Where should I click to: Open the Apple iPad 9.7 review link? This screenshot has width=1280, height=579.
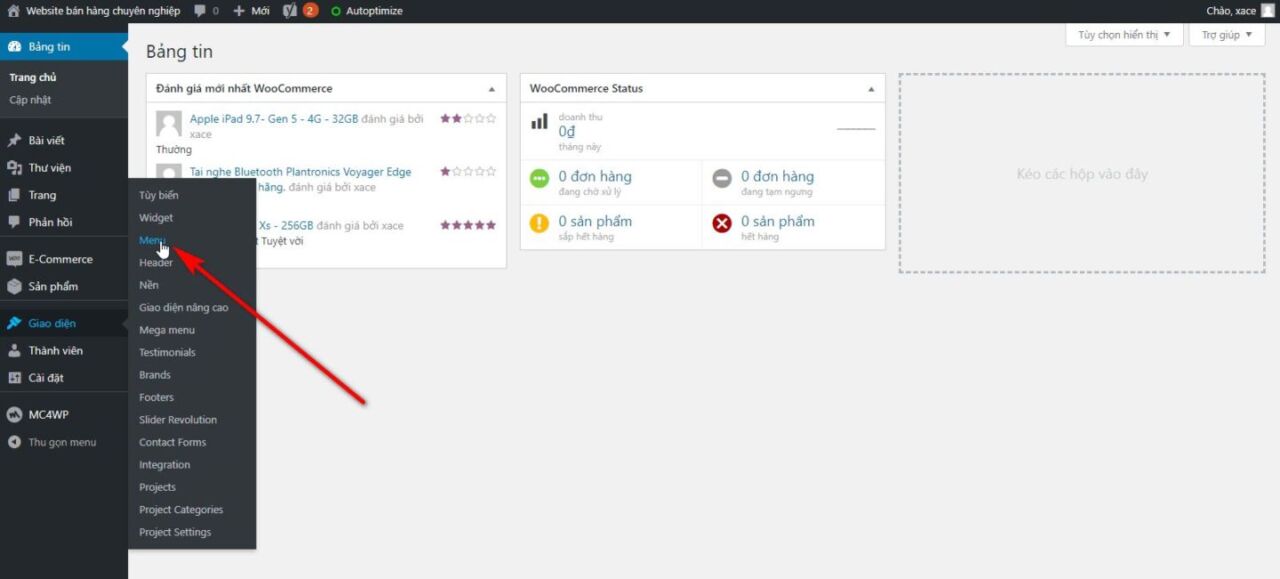point(273,119)
